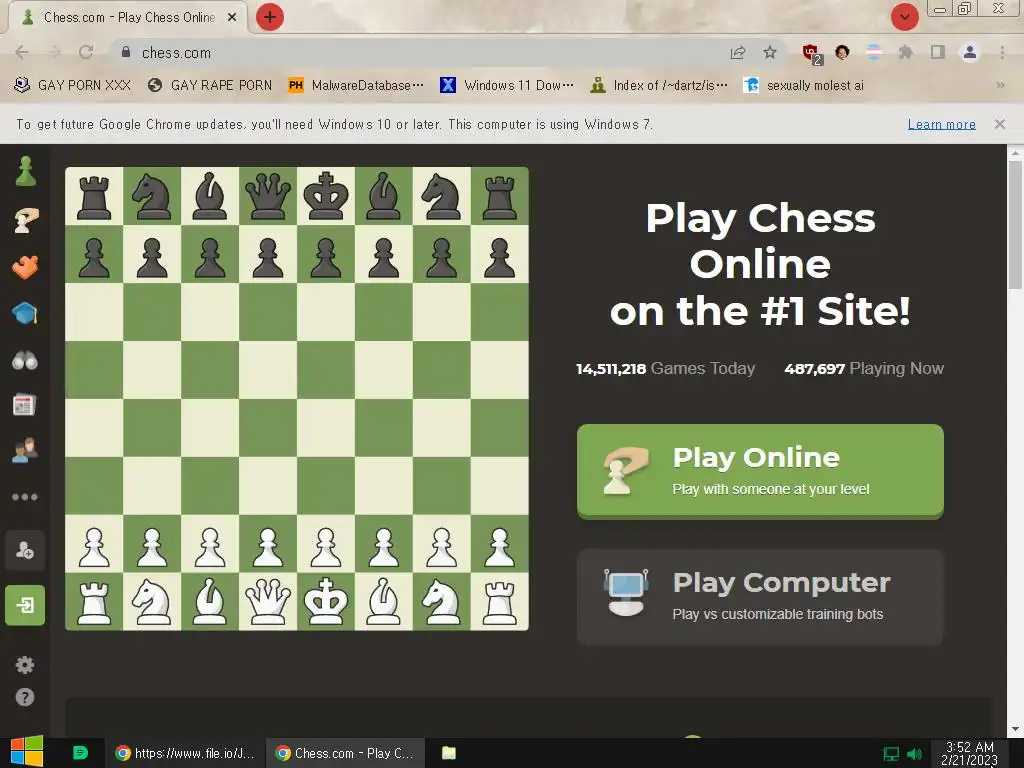Image resolution: width=1024 pixels, height=768 pixels.
Task: Click the Play Computer button
Action: (760, 597)
